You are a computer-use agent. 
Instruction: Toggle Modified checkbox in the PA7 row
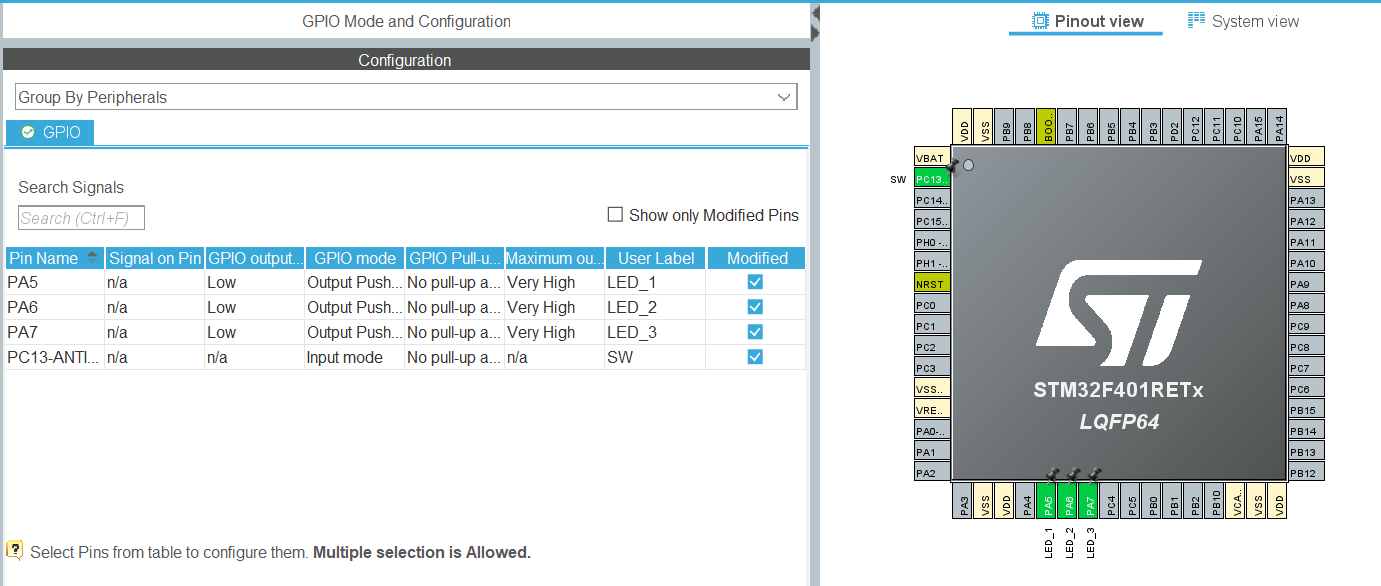coord(755,332)
